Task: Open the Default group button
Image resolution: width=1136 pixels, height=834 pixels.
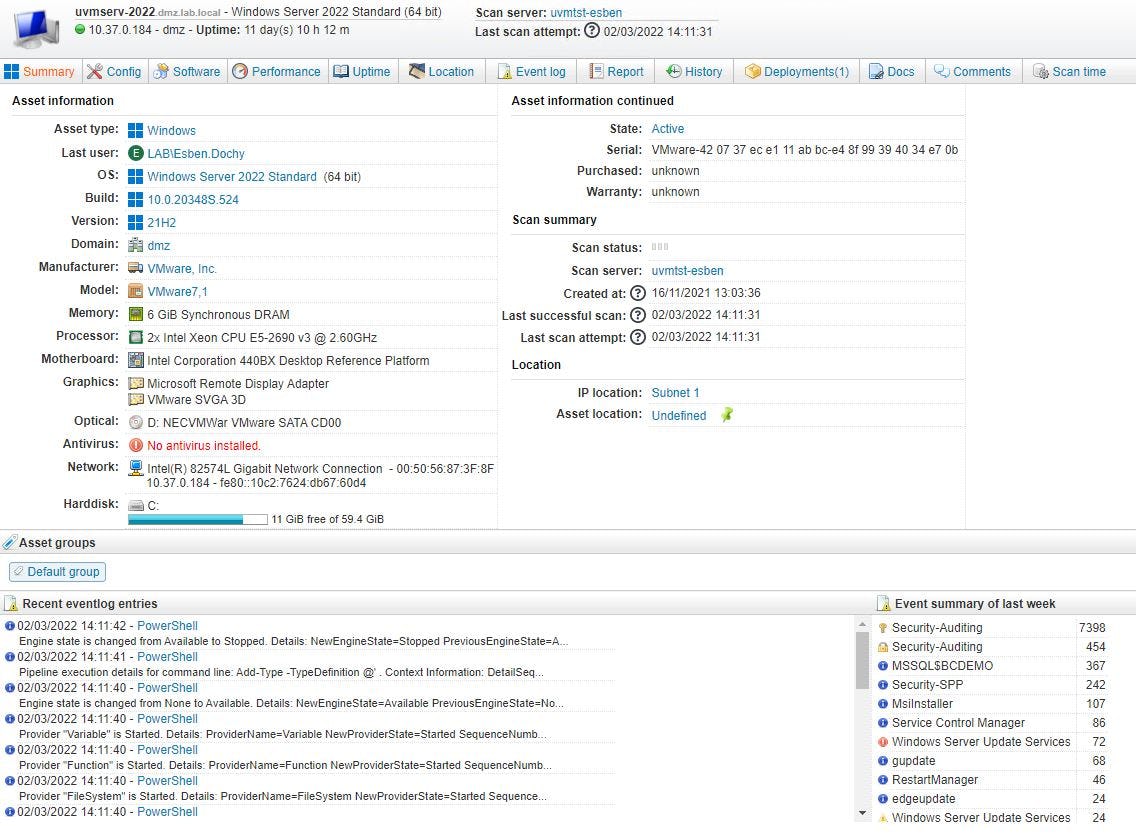Action: coord(57,572)
